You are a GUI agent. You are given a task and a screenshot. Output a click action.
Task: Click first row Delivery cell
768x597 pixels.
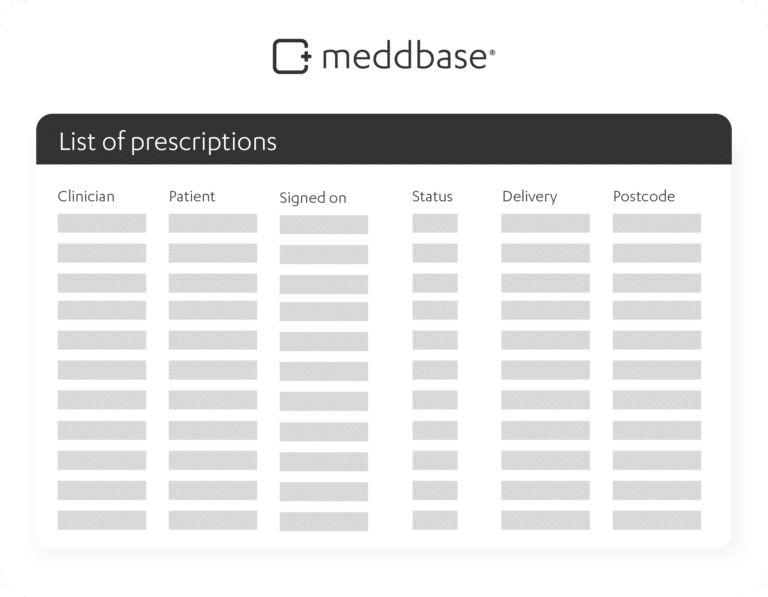coord(546,223)
